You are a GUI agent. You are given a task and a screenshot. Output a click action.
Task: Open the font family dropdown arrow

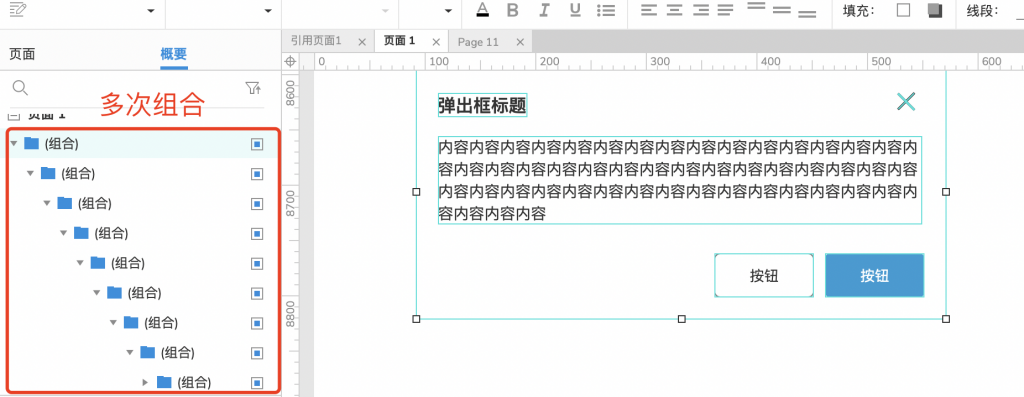tap(268, 11)
